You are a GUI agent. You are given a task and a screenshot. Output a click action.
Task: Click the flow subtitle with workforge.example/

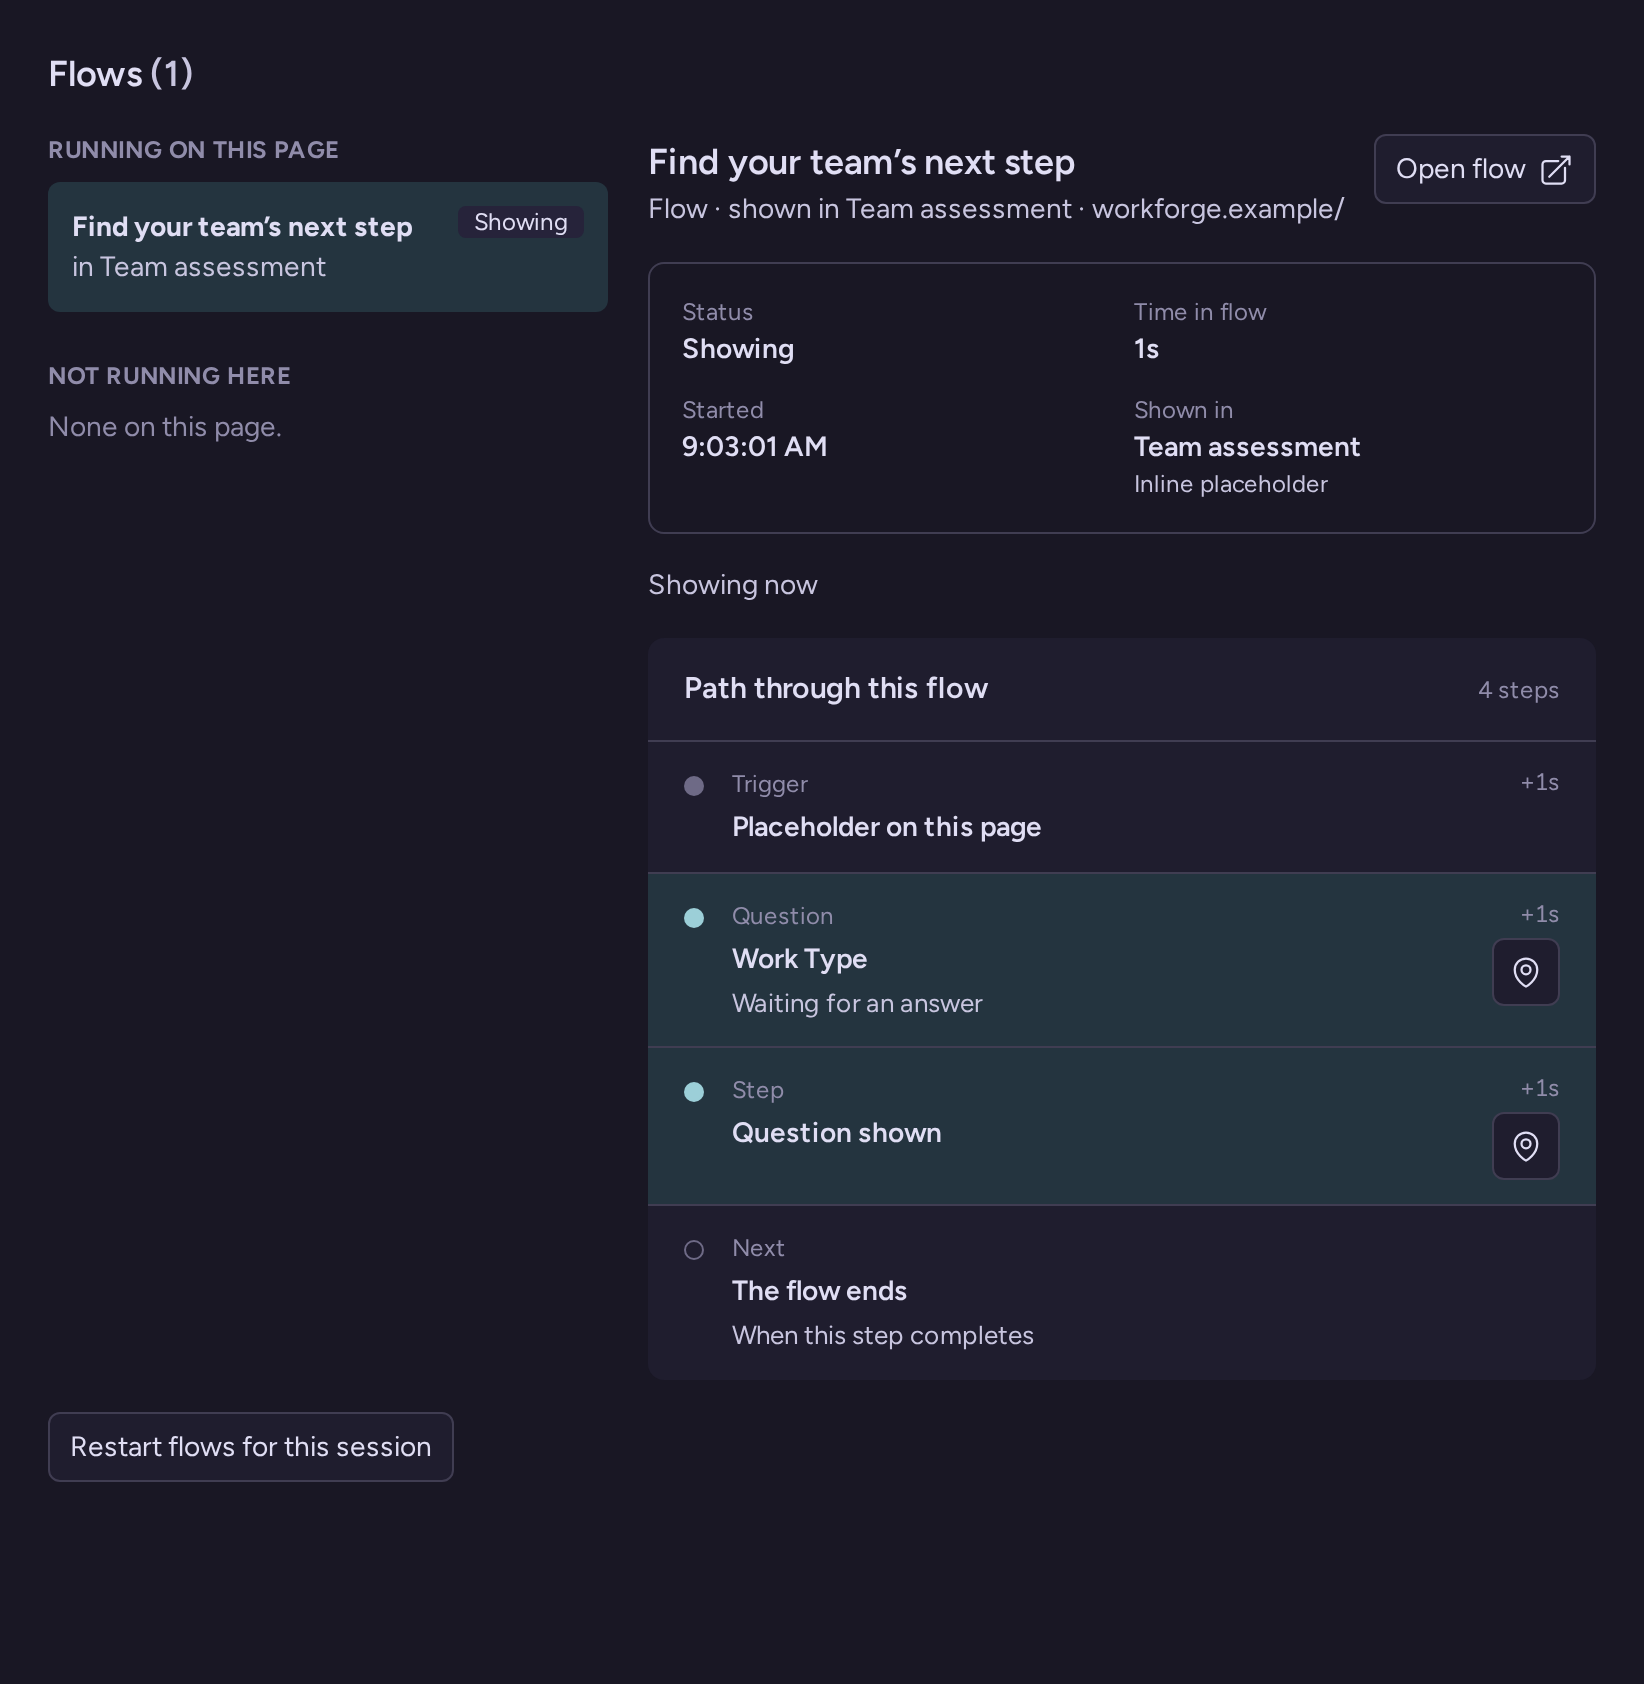tap(996, 209)
